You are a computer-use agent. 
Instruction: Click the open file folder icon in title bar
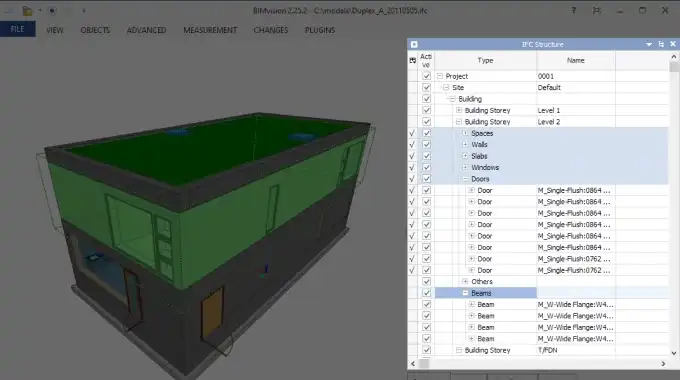tap(27, 10)
